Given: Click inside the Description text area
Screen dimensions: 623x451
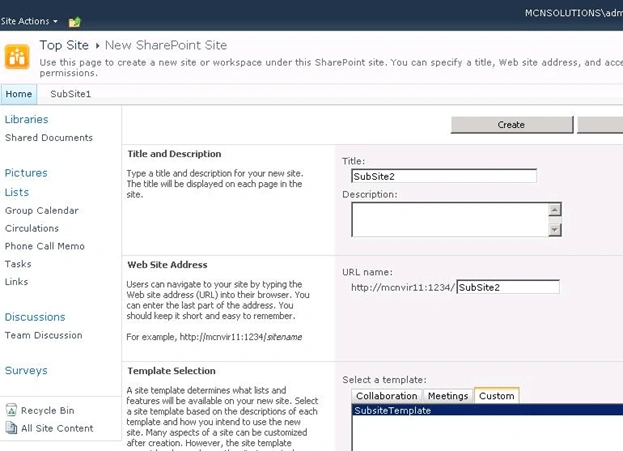Looking at the screenshot, I should (450, 219).
